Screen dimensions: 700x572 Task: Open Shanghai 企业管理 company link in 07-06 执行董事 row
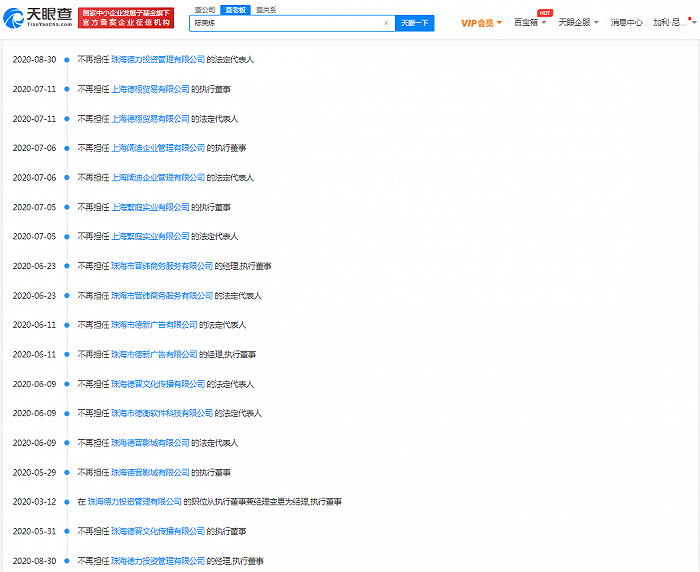click(158, 148)
